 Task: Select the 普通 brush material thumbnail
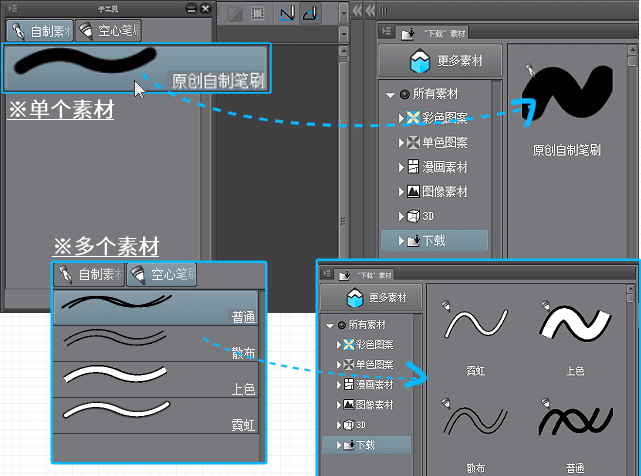tap(574, 424)
